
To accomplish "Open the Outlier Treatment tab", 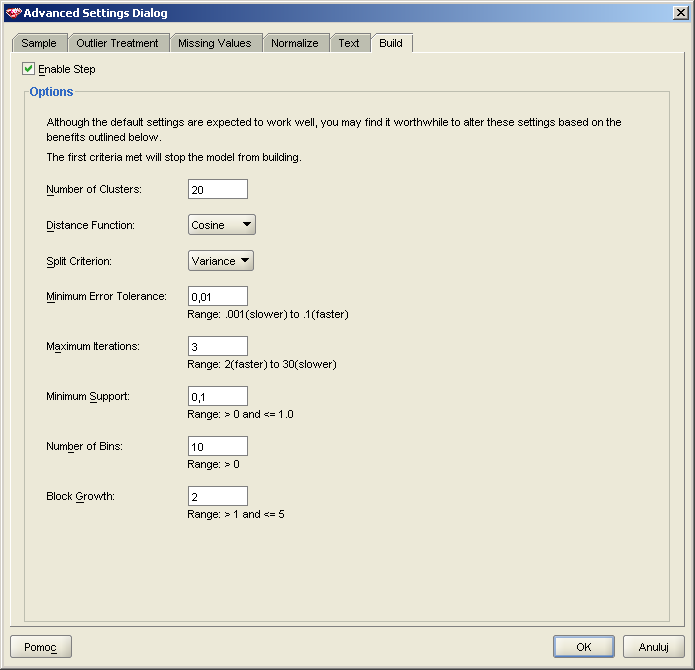I will (117, 43).
